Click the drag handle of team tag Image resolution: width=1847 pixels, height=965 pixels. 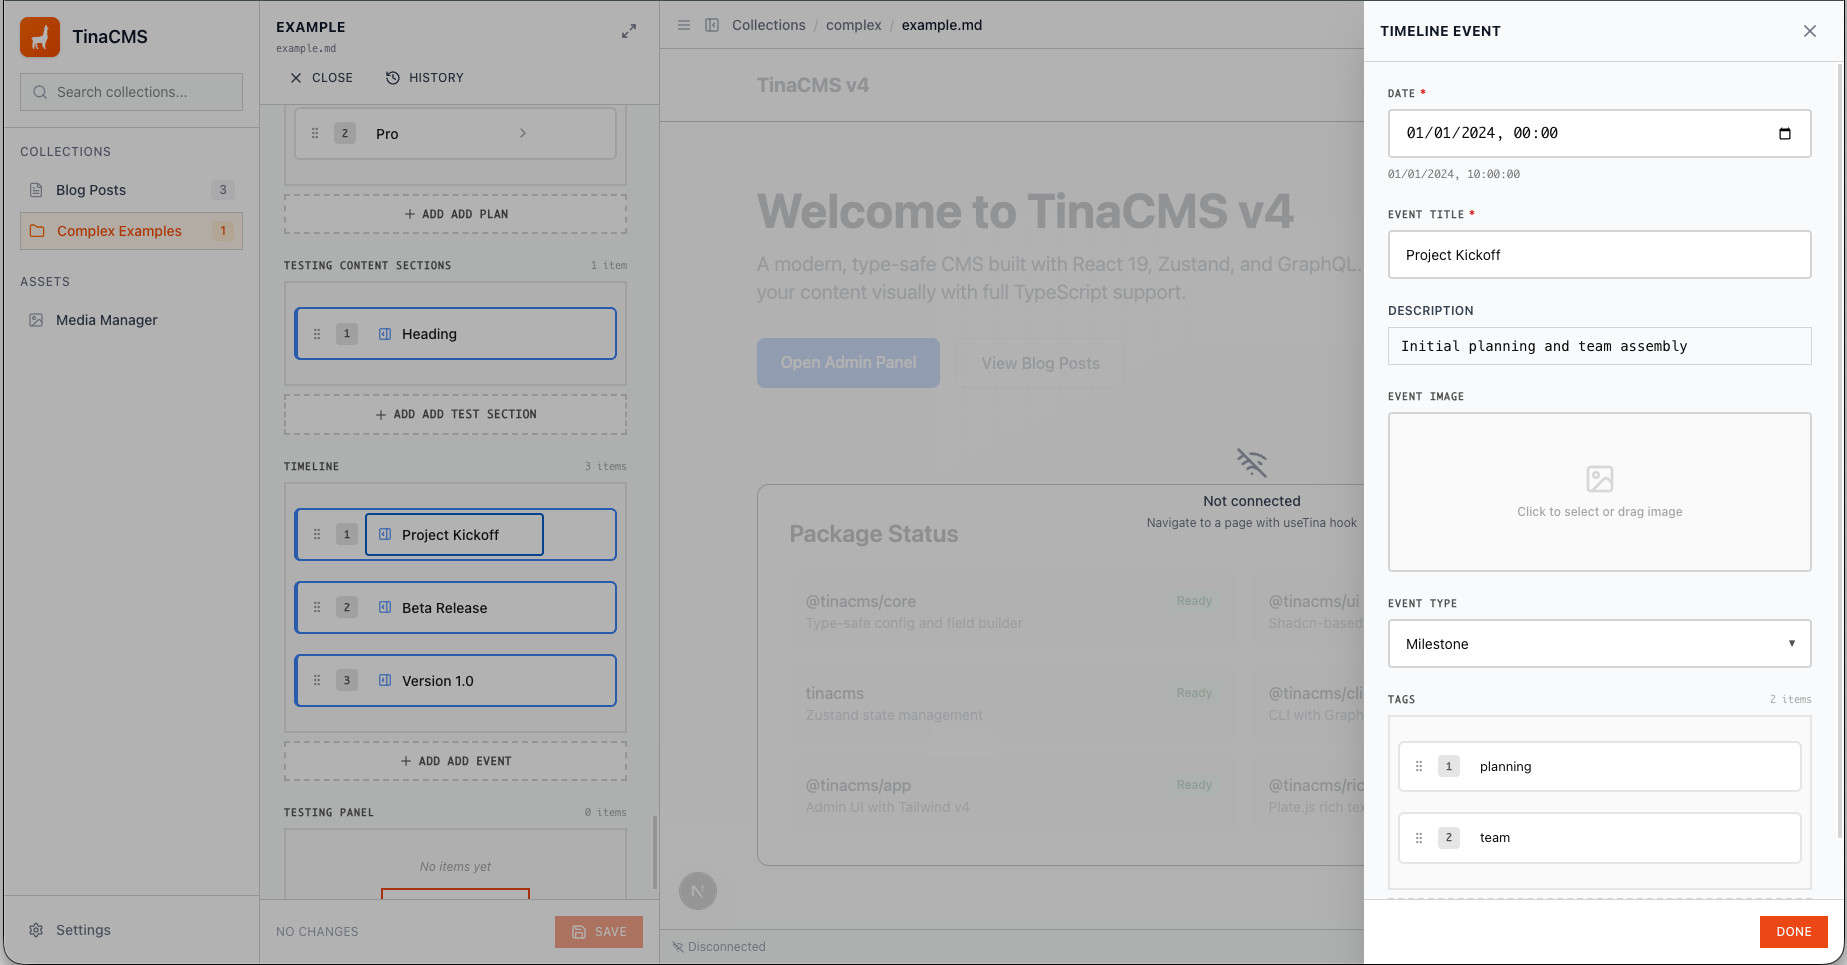tap(1419, 838)
